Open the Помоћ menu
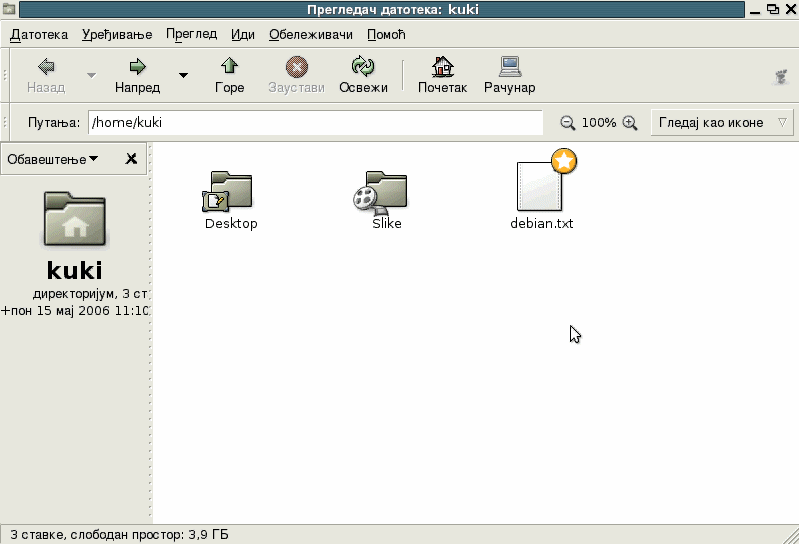799x544 pixels. (386, 35)
